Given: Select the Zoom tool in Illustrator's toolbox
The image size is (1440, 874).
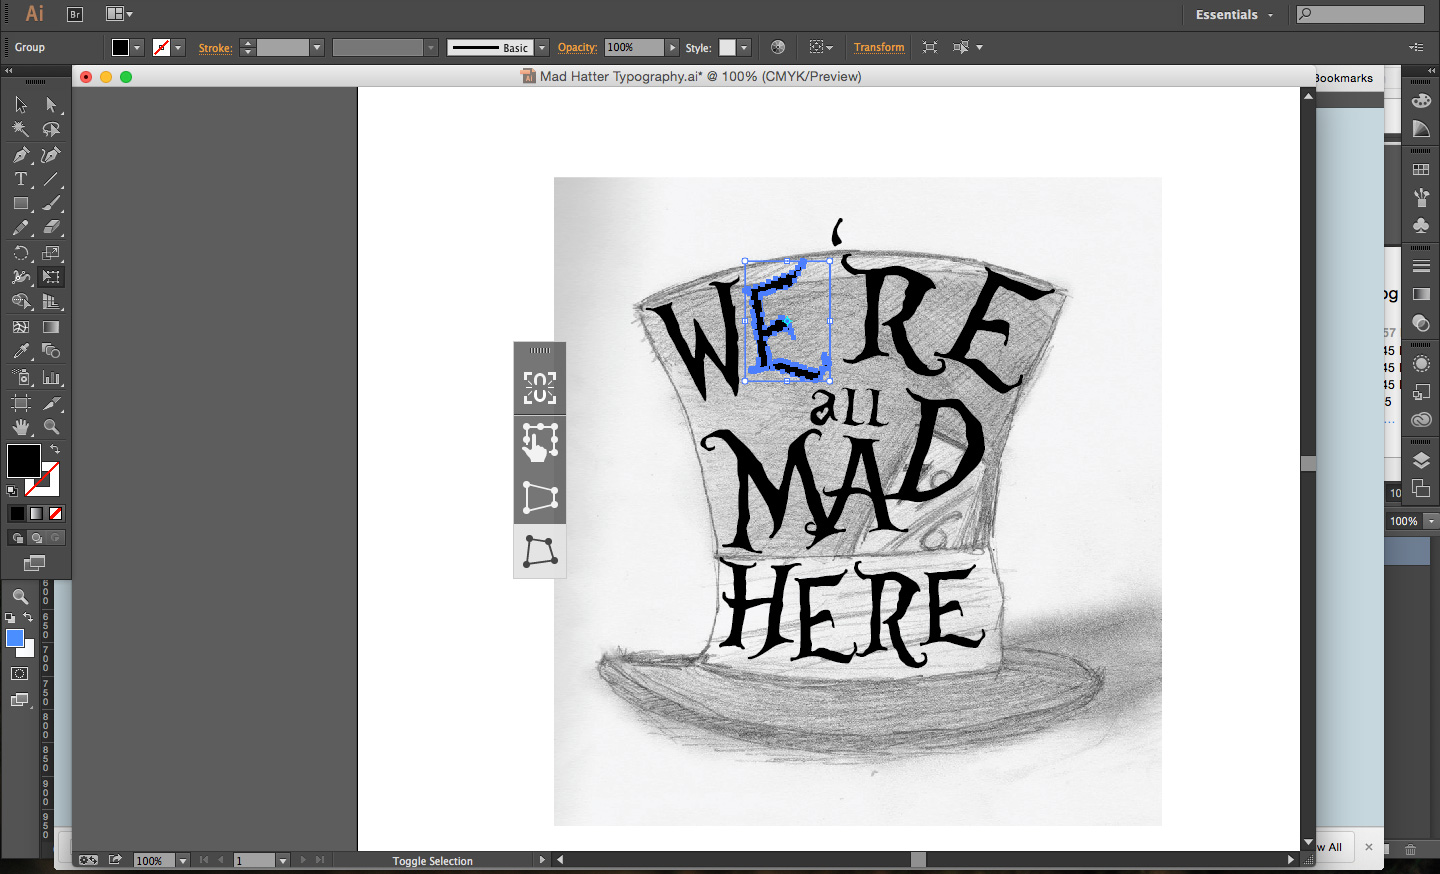Looking at the screenshot, I should pyautogui.click(x=51, y=427).
